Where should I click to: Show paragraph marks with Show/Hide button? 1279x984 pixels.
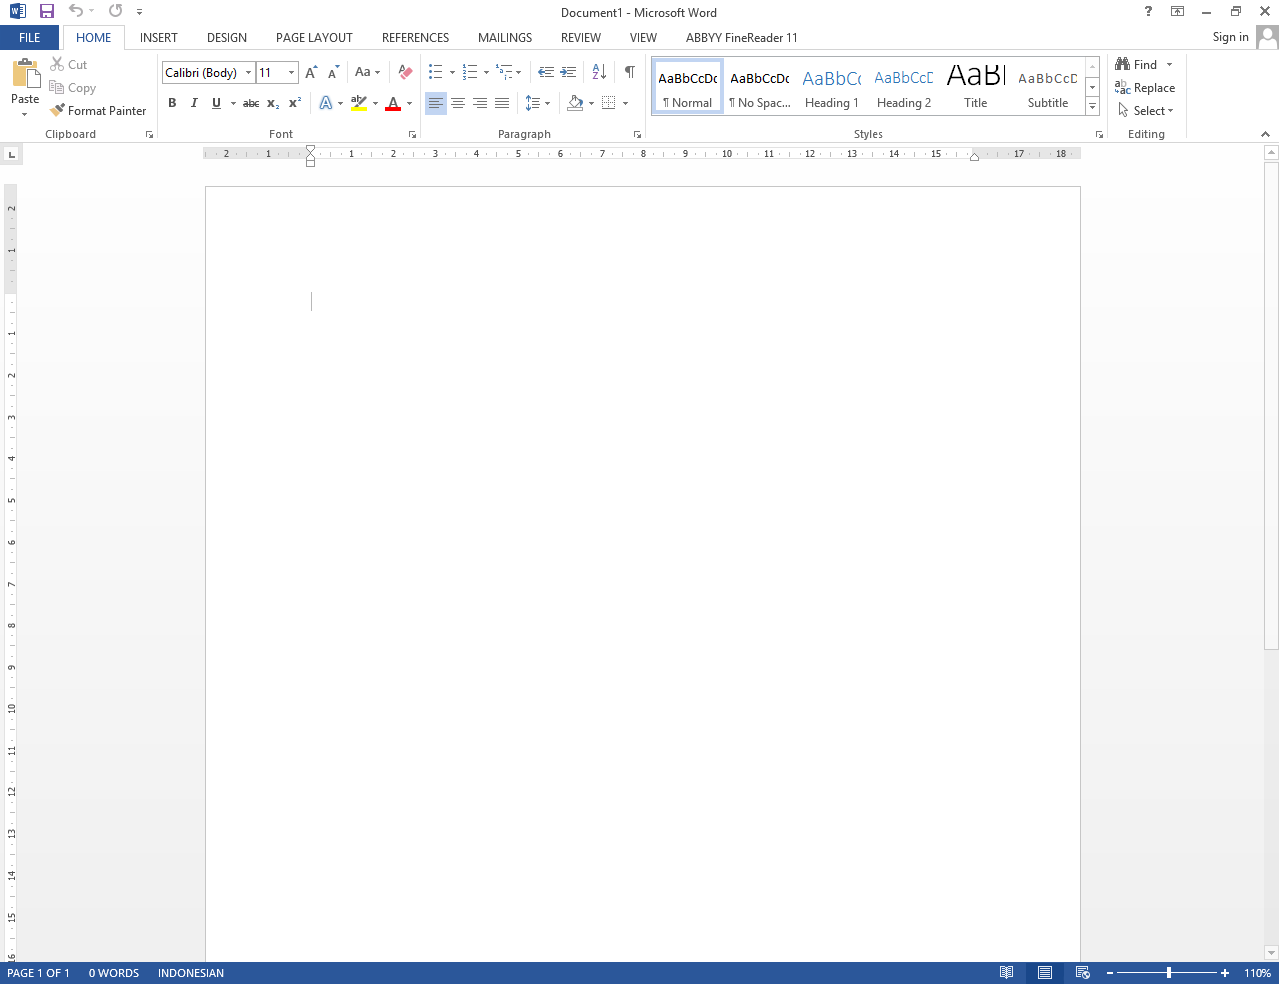629,72
